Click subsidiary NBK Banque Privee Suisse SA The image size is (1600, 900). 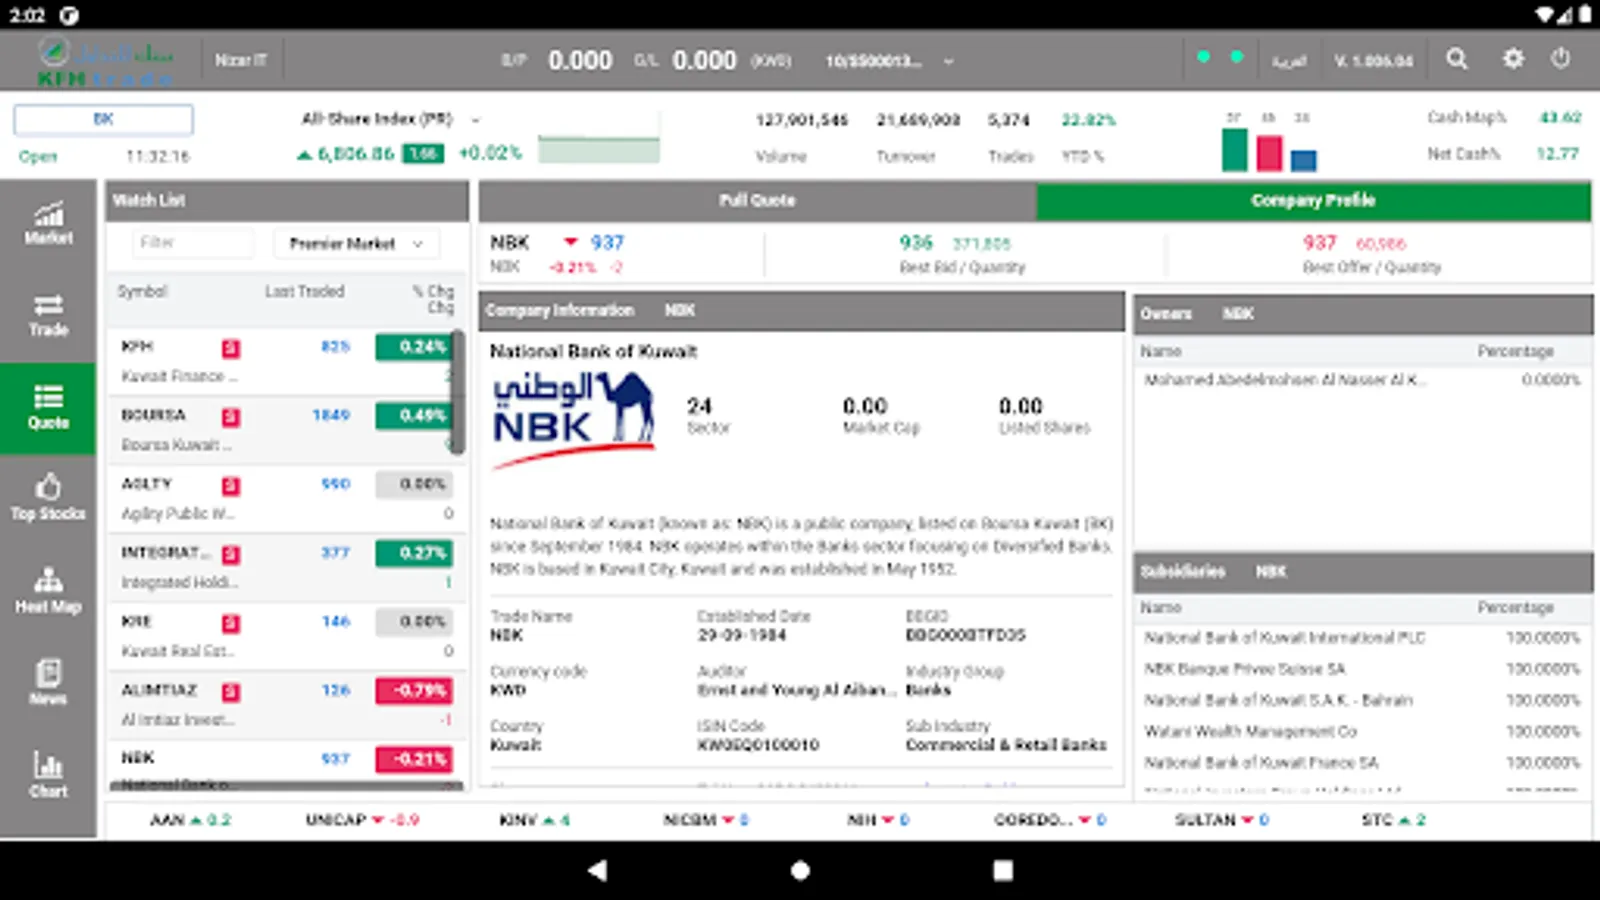point(1245,669)
